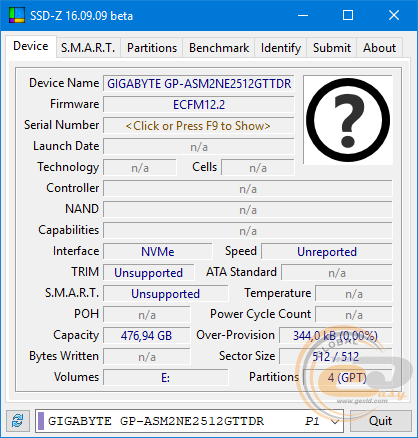Click the S.M.A.R.T. field value Unsupported
418x438 pixels.
click(x=166, y=294)
